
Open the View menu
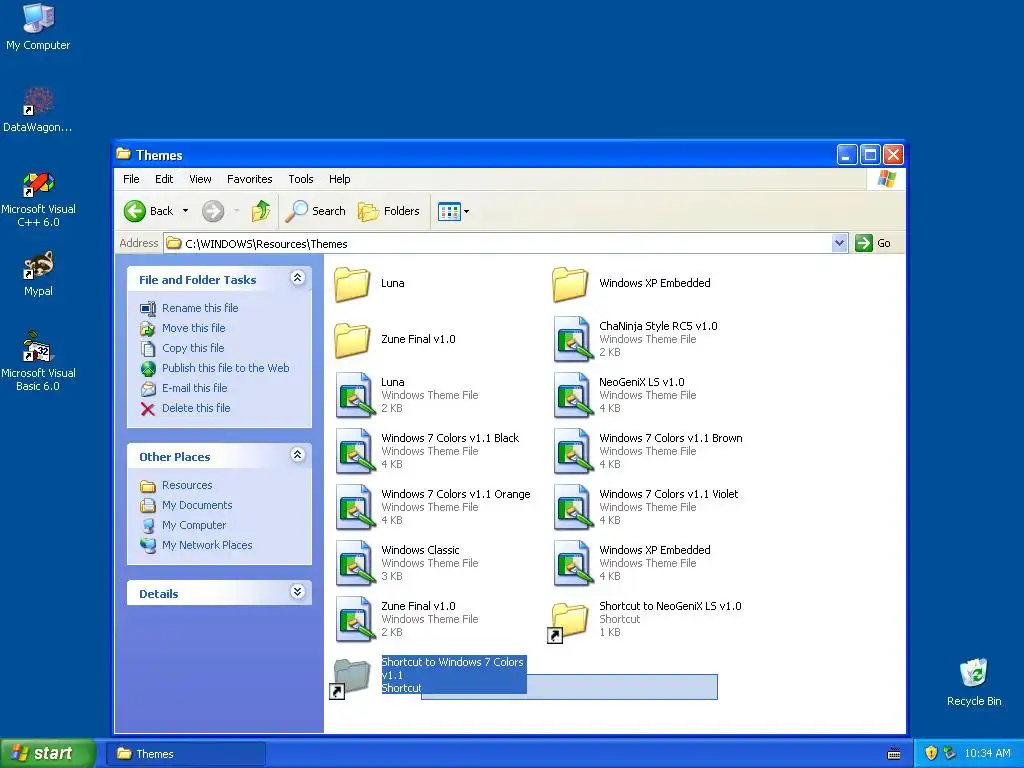200,179
